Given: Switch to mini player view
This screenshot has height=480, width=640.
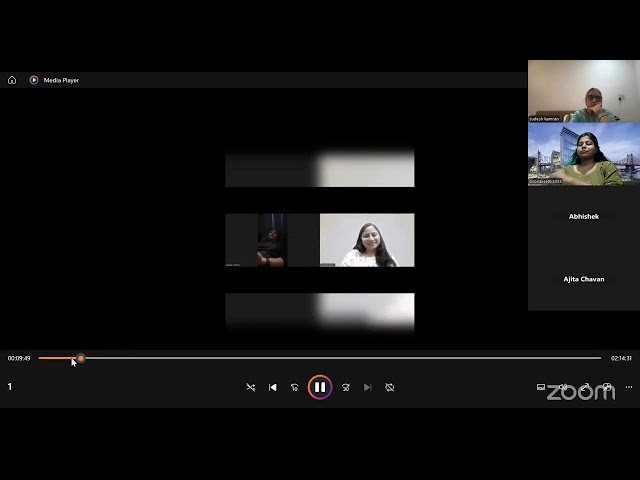Looking at the screenshot, I should tap(607, 387).
